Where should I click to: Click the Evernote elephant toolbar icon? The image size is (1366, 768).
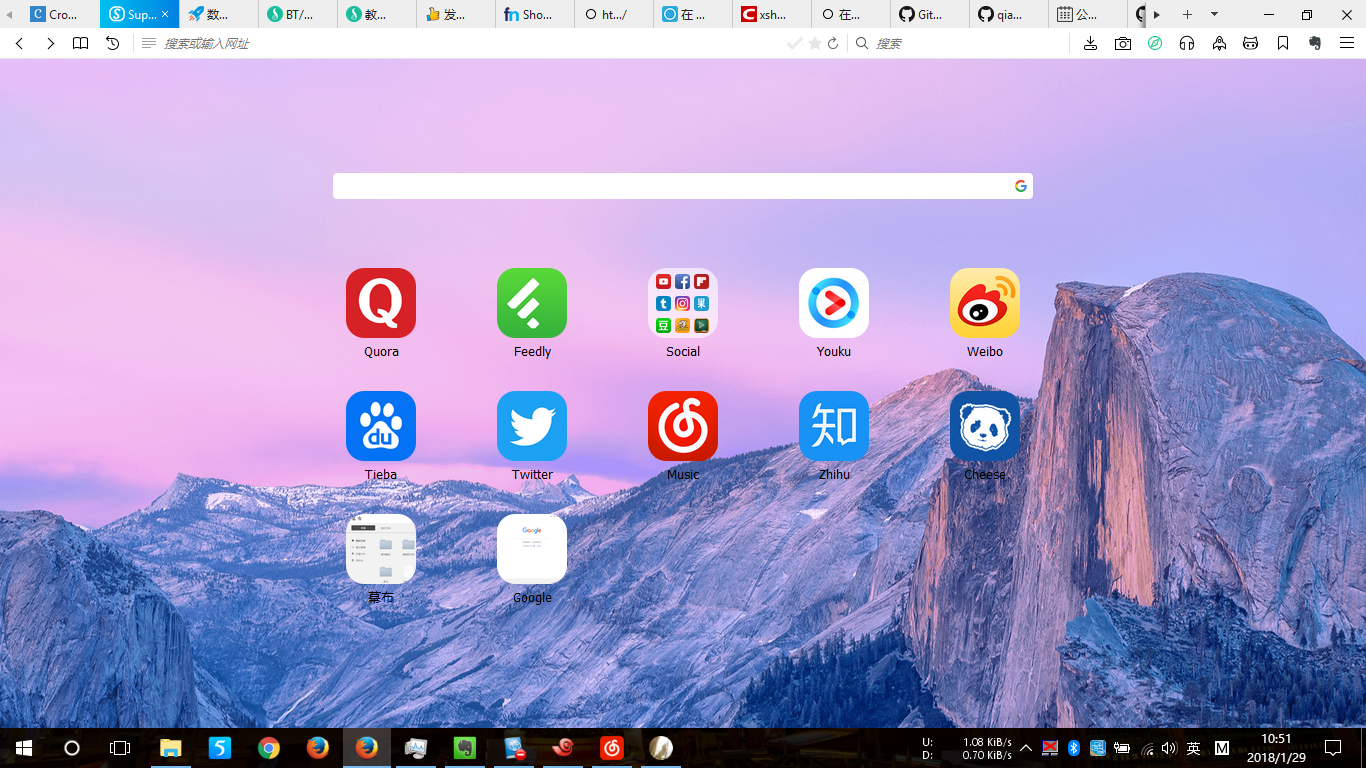click(1315, 44)
